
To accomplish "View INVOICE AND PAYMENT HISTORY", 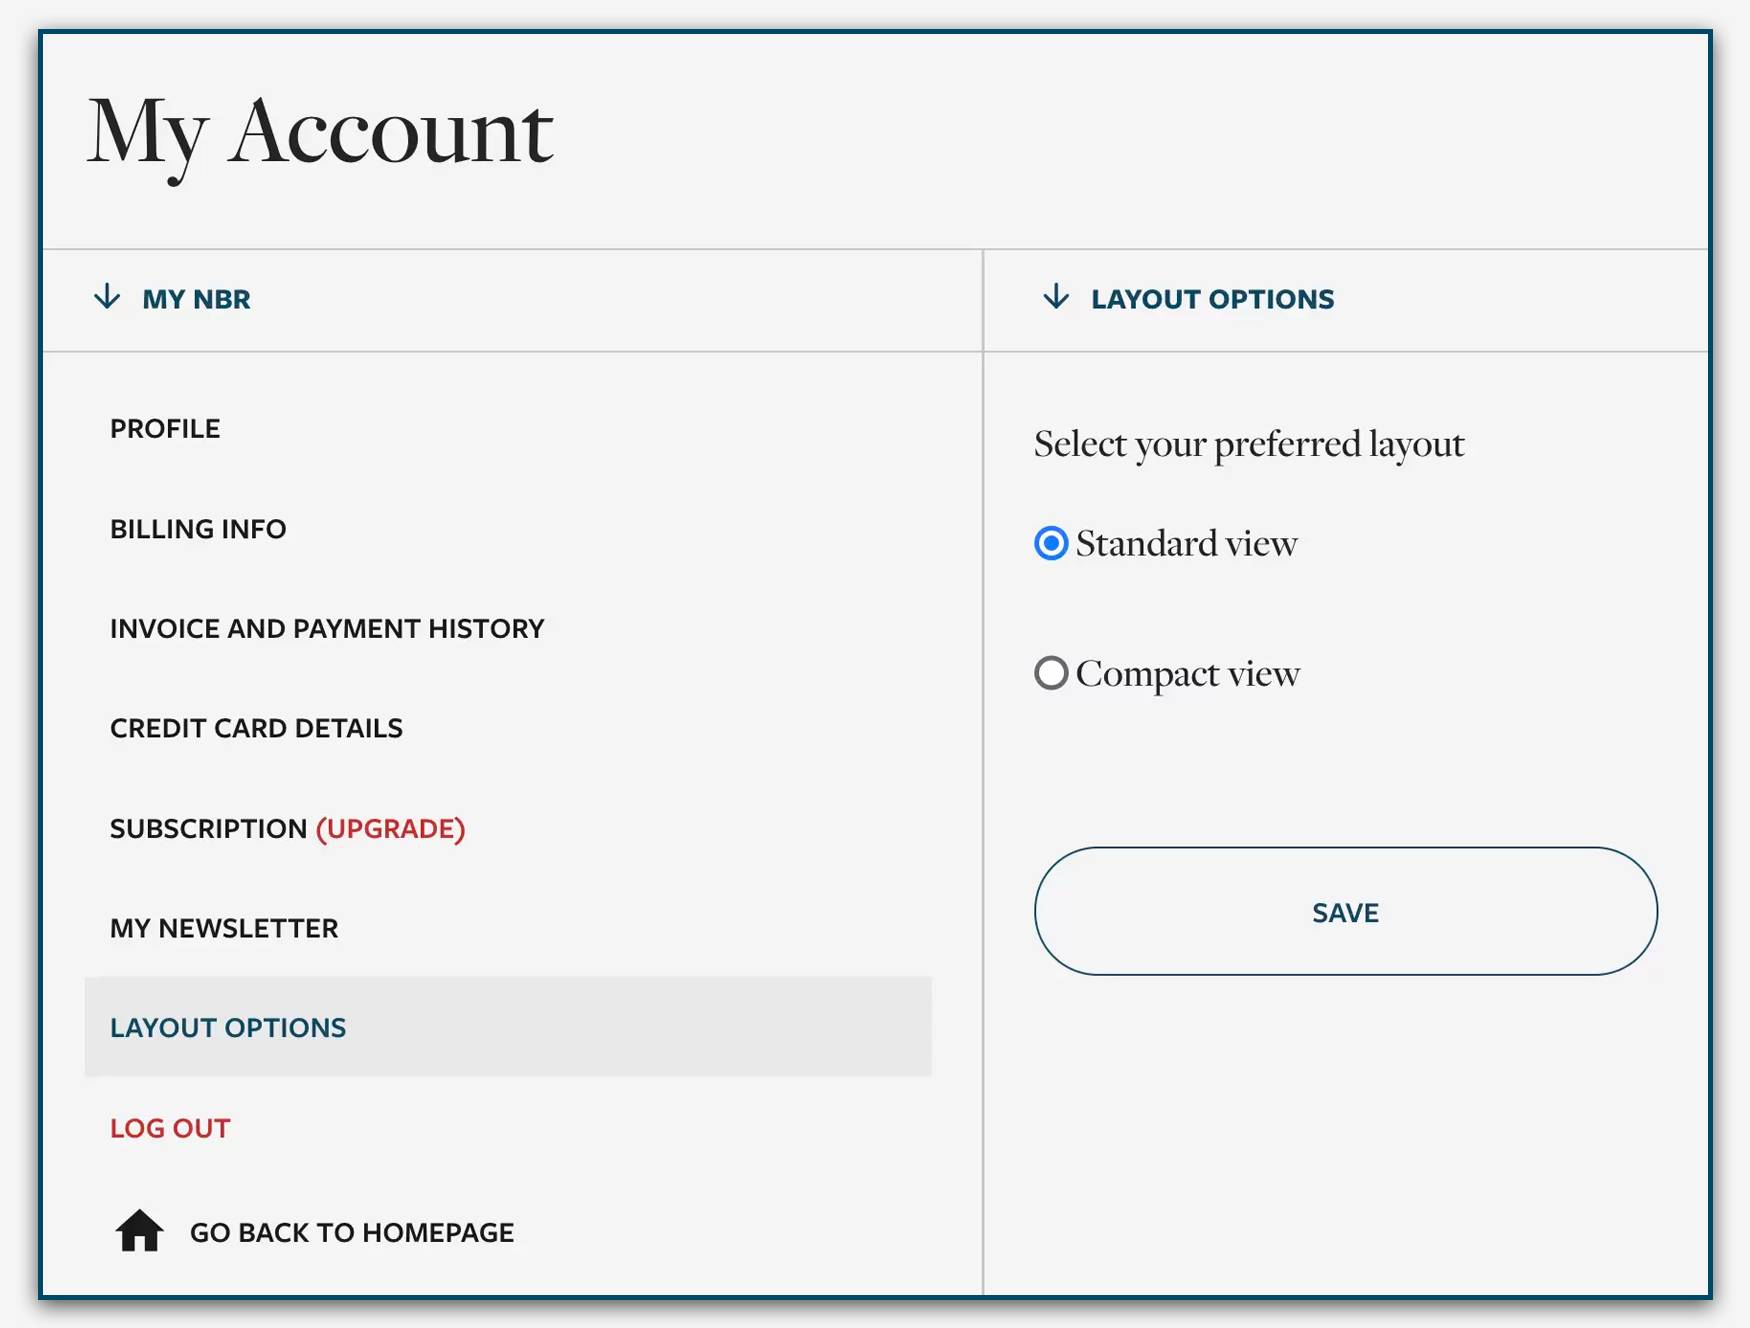I will [327, 629].
